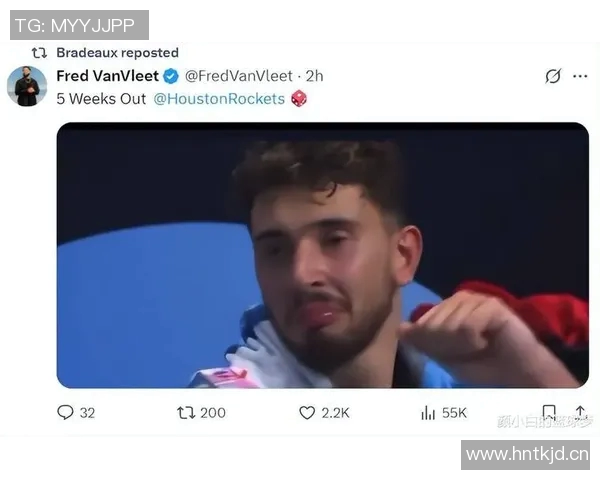The width and height of the screenshot is (600, 480).
Task: Repost the tweet using the arrows icon beside 200
Action: click(x=186, y=413)
